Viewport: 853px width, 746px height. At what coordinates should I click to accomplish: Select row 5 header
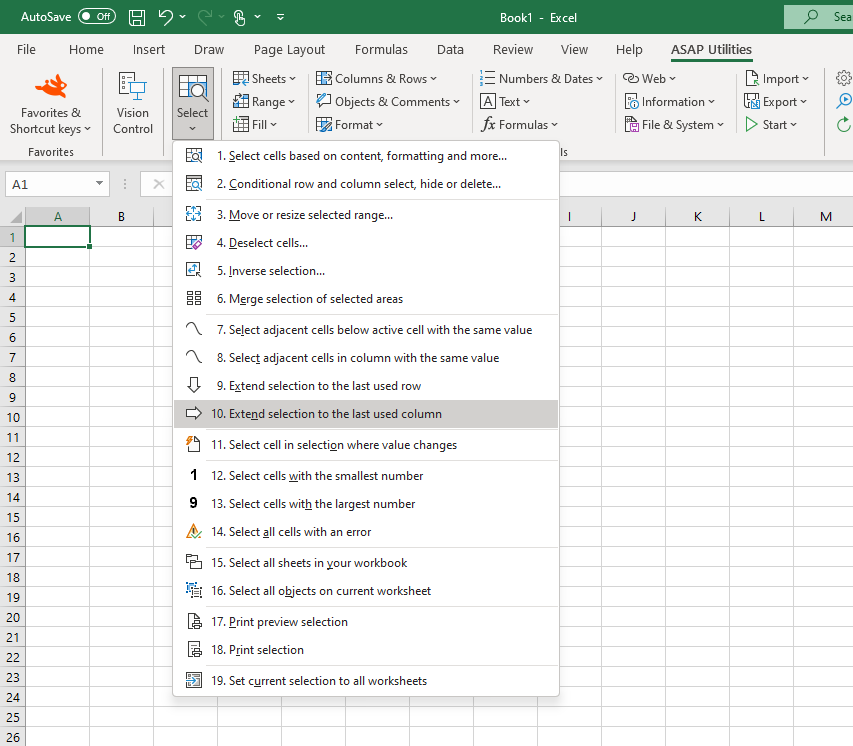[13, 317]
